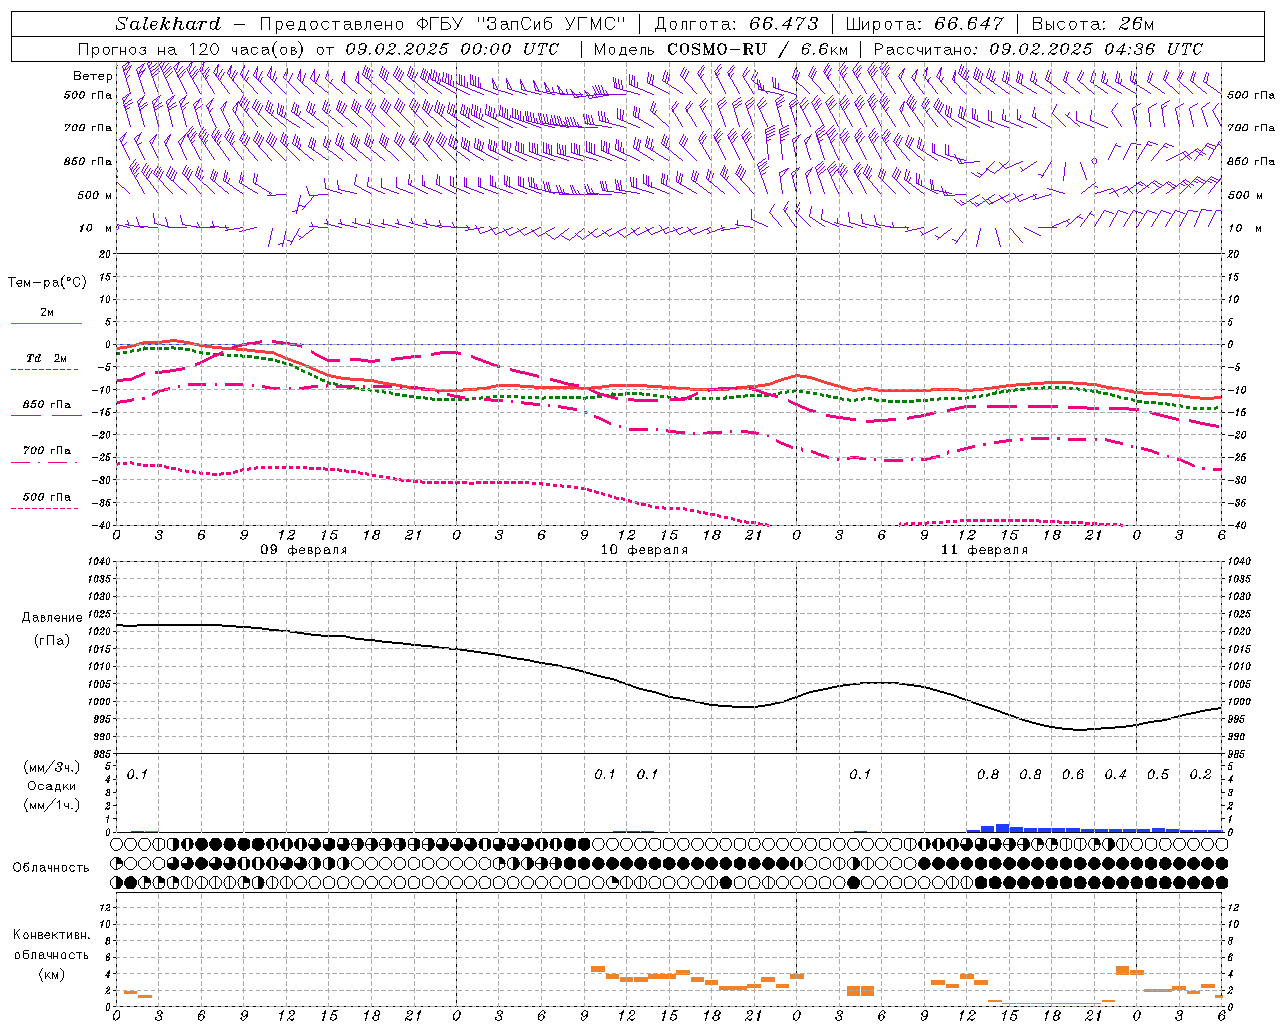Image resolution: width=1280 pixels, height=1024 pixels.
Task: Click the left 500 м wind level label
Action: click(x=94, y=195)
